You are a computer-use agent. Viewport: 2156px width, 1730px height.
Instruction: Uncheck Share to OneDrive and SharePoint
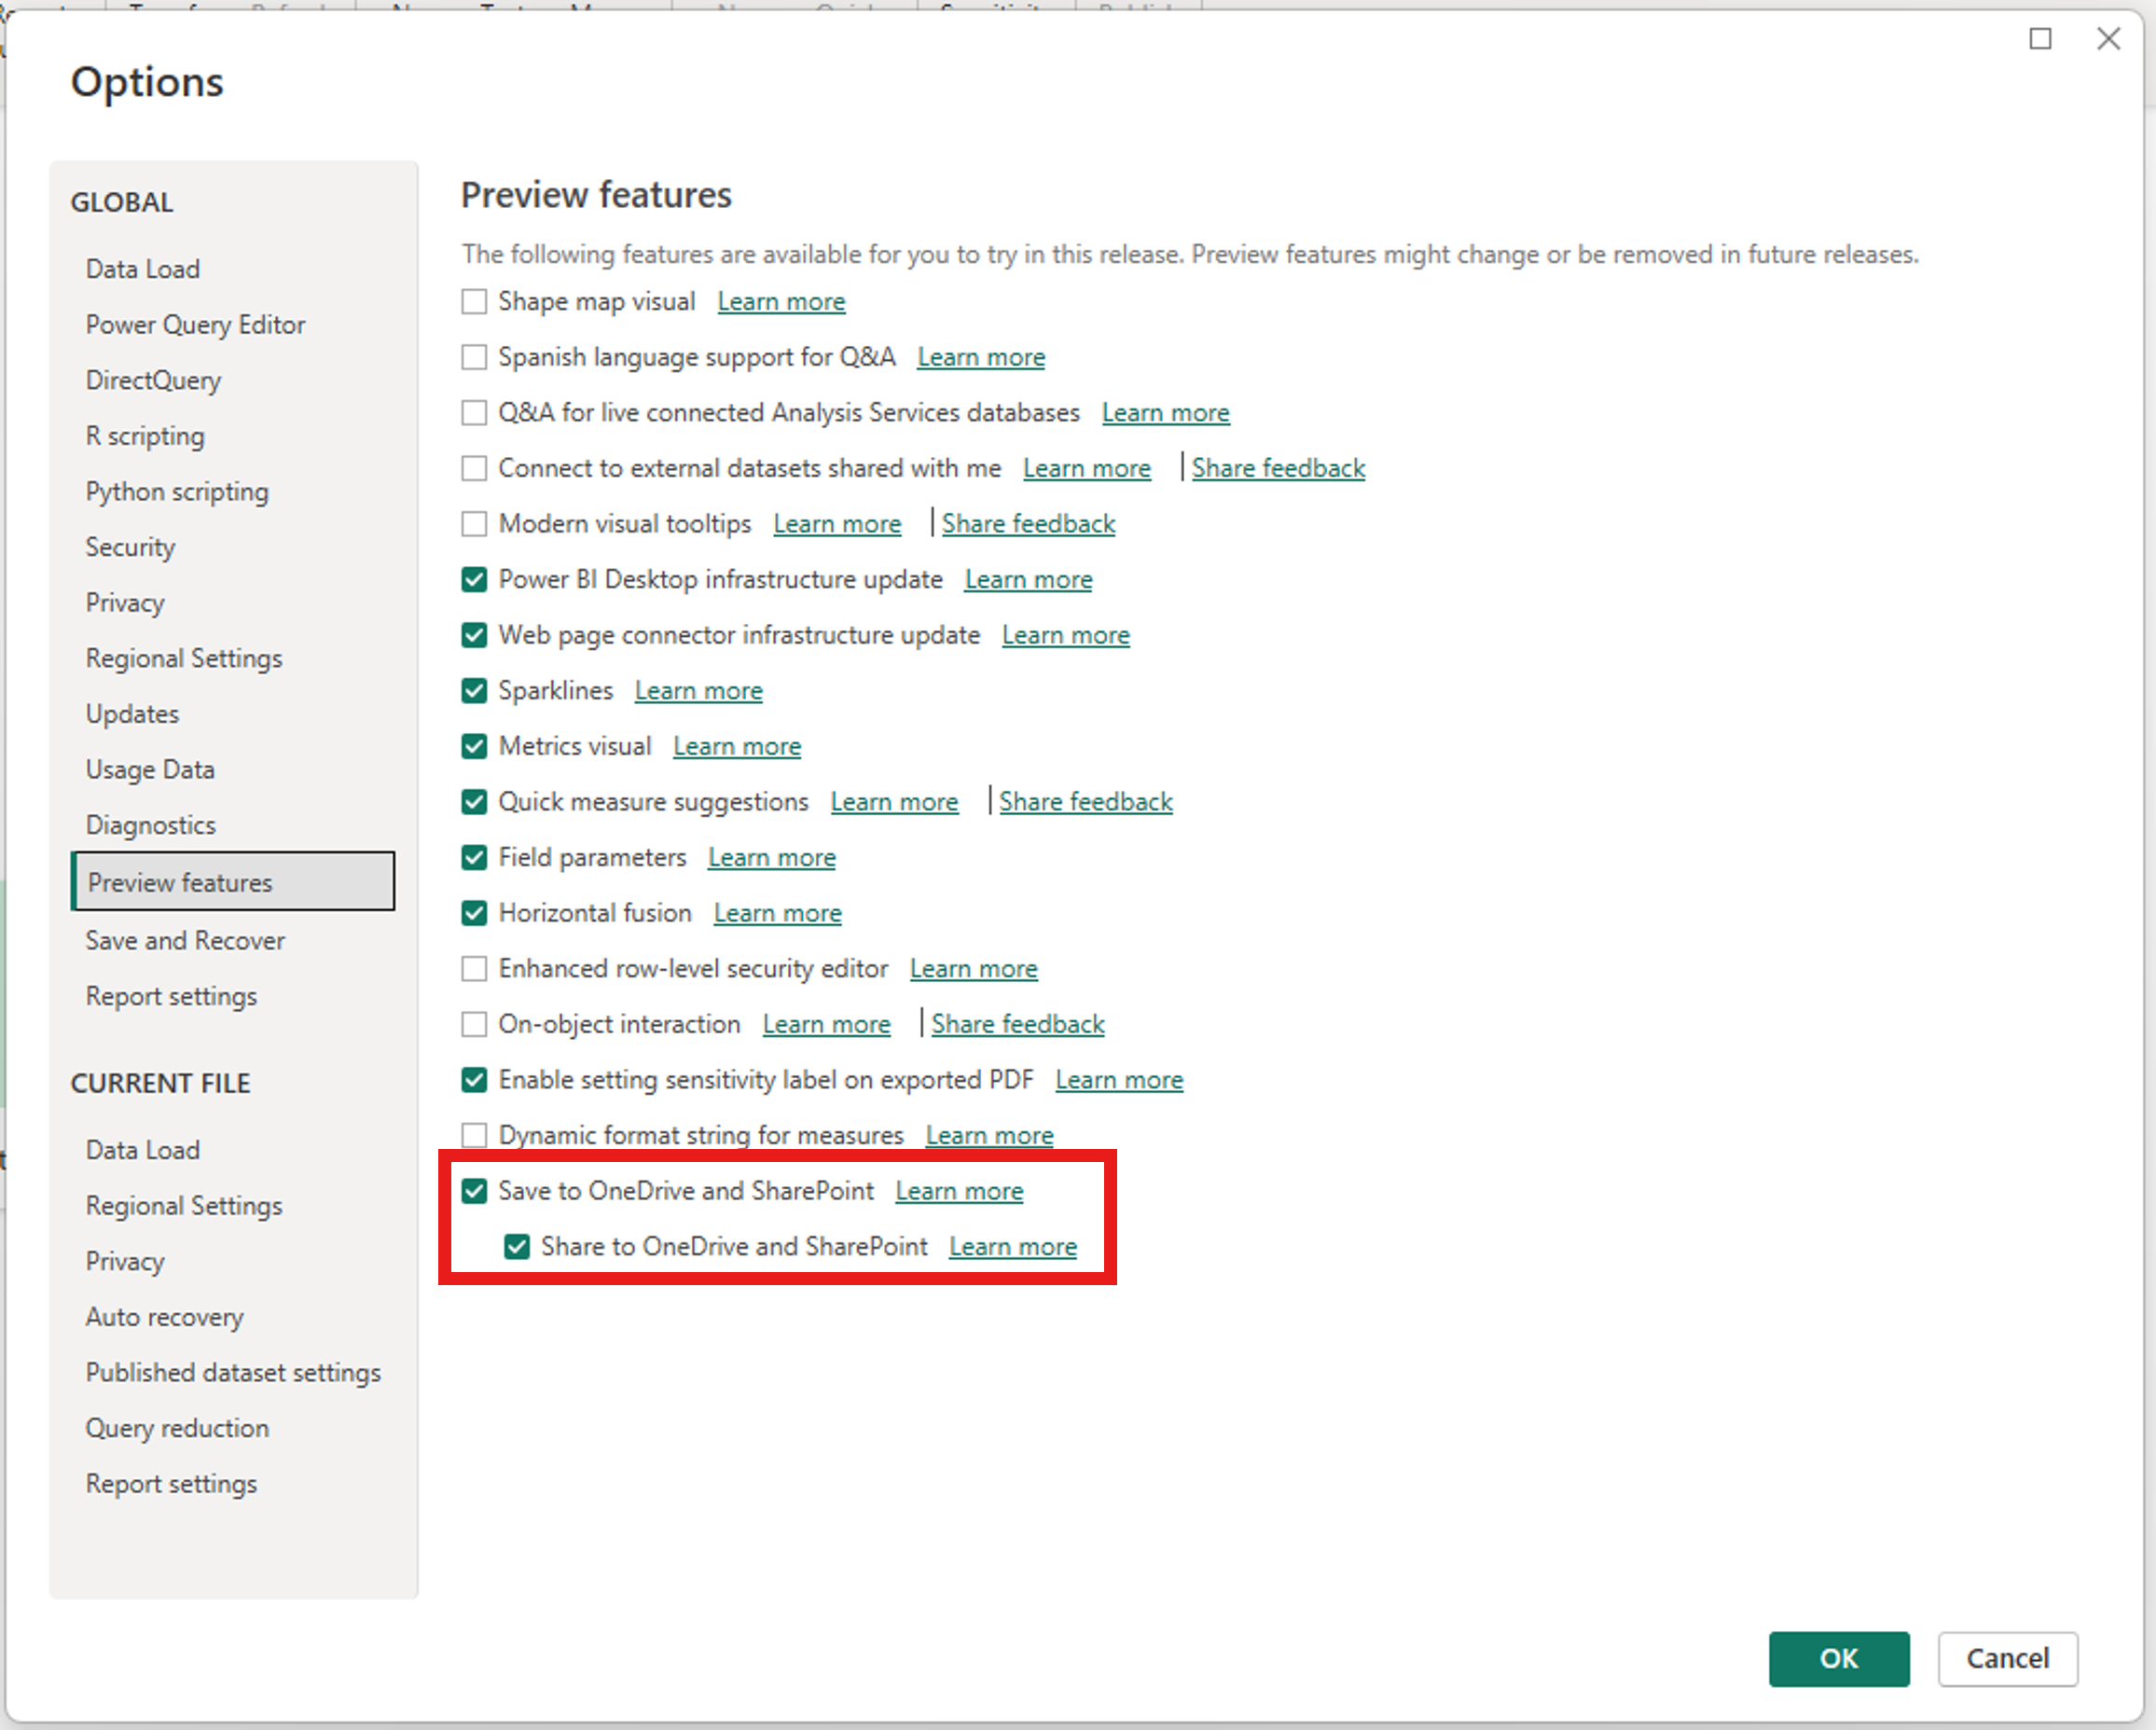(517, 1247)
